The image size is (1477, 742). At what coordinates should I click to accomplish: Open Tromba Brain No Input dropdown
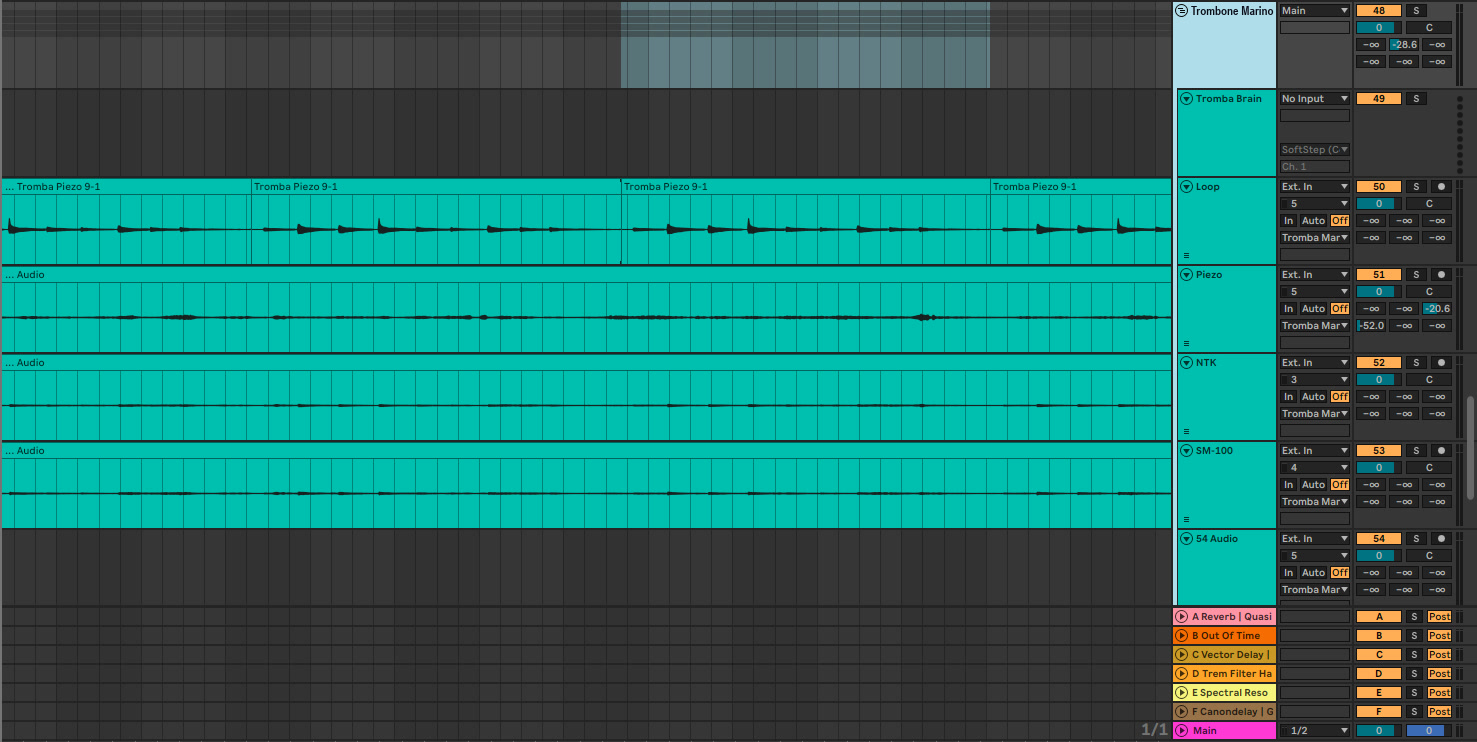1315,99
